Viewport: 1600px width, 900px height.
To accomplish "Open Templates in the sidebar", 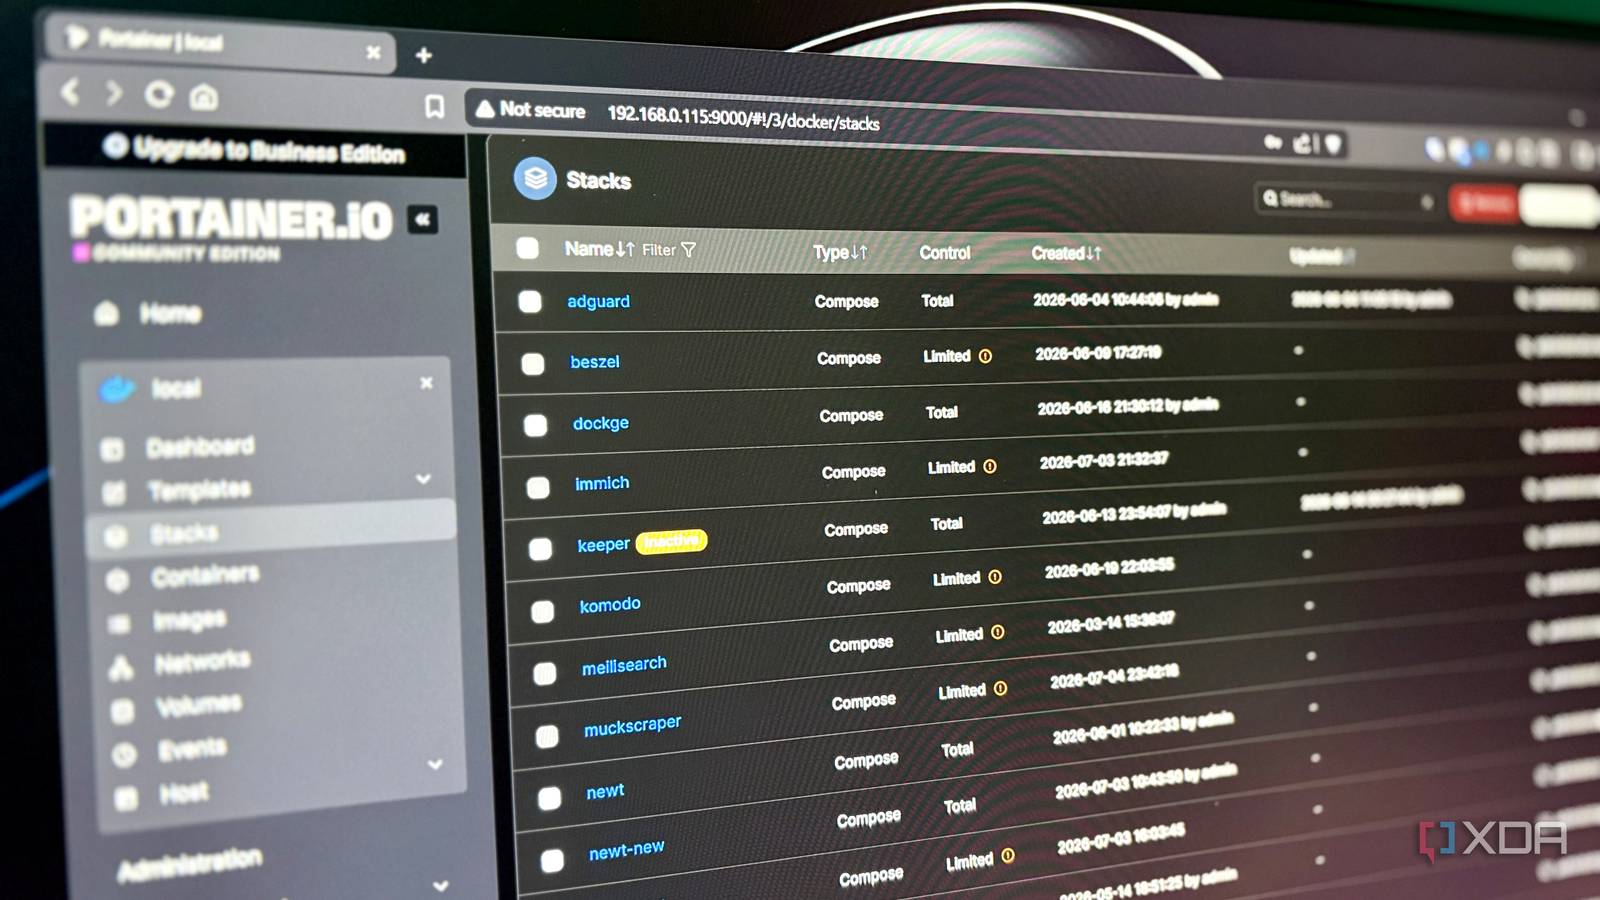I will coord(200,490).
